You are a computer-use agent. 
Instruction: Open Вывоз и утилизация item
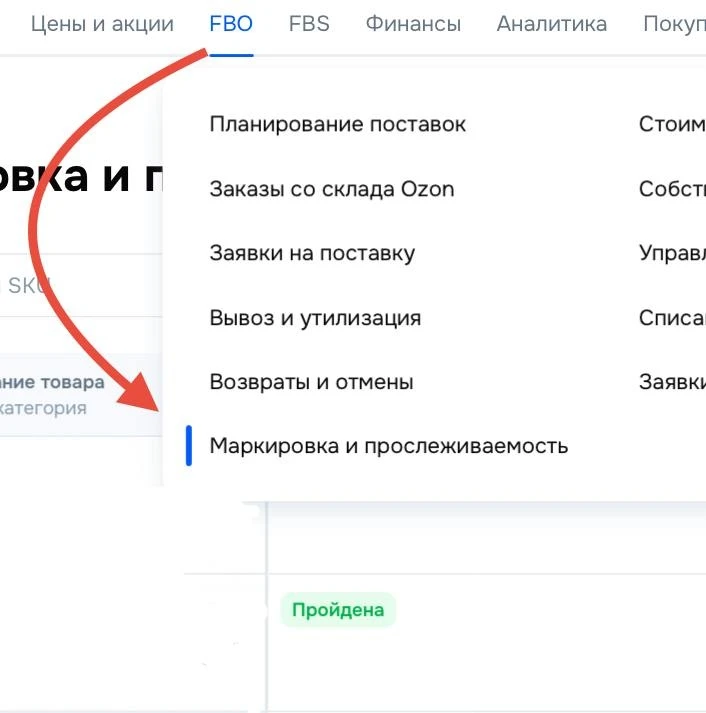point(315,317)
